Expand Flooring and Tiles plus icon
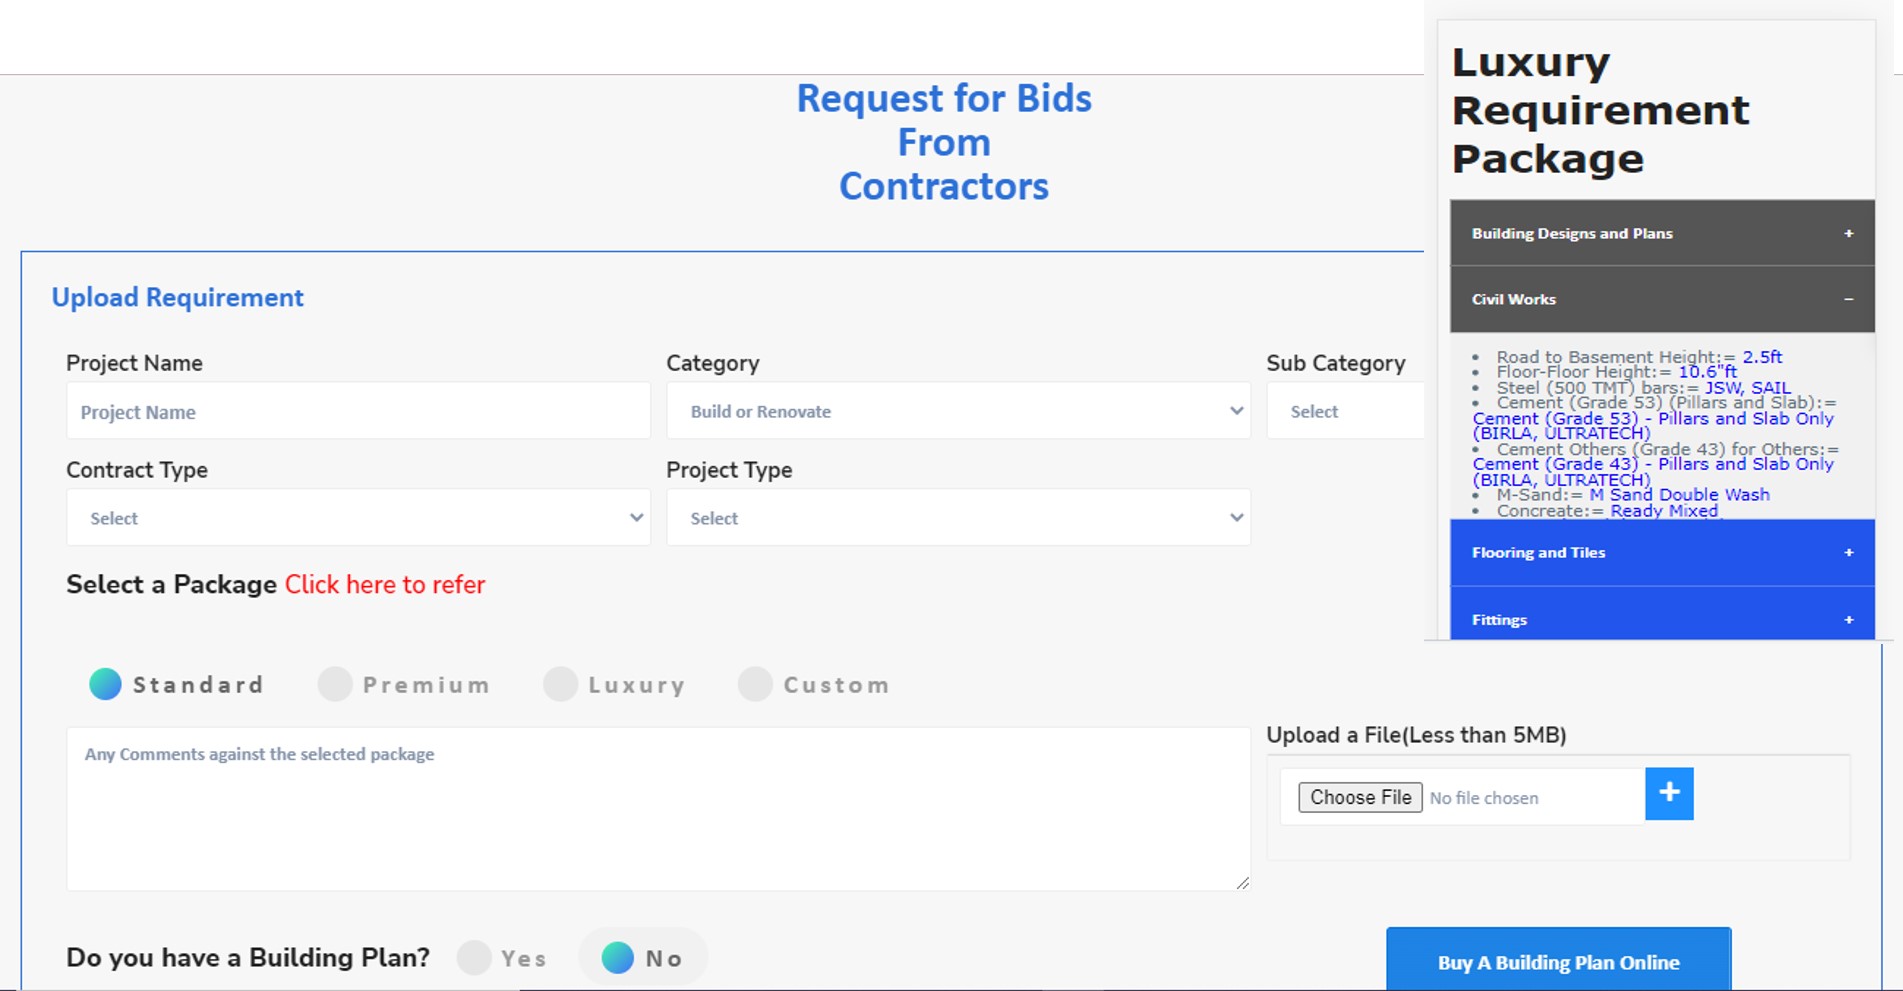 coord(1848,552)
